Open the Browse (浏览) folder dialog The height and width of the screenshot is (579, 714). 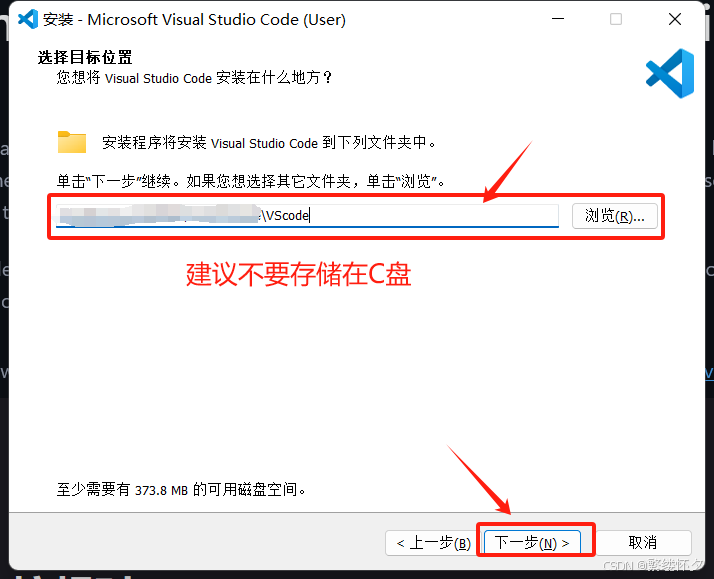pyautogui.click(x=614, y=216)
